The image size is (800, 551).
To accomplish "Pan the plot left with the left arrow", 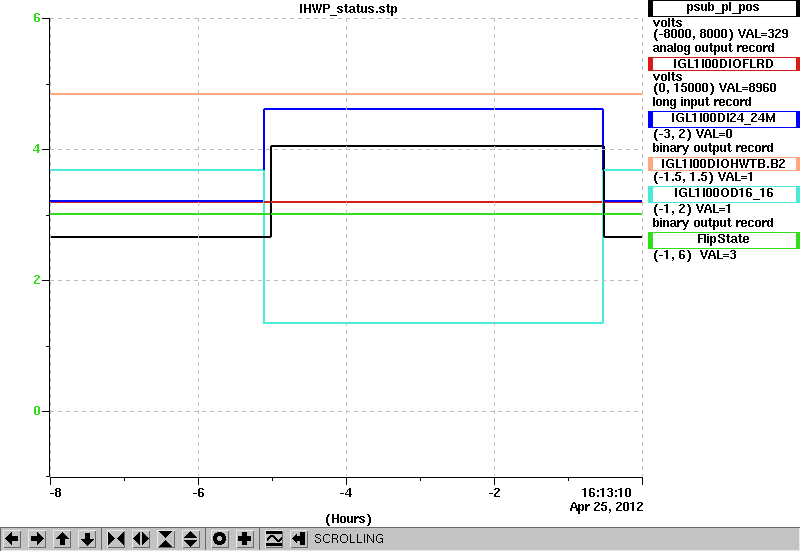I will click(12, 539).
